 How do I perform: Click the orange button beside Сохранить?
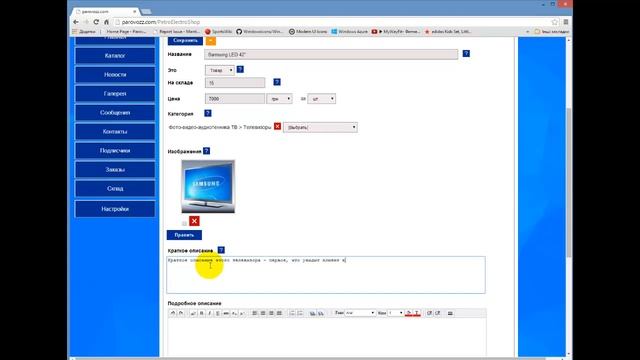[211, 40]
